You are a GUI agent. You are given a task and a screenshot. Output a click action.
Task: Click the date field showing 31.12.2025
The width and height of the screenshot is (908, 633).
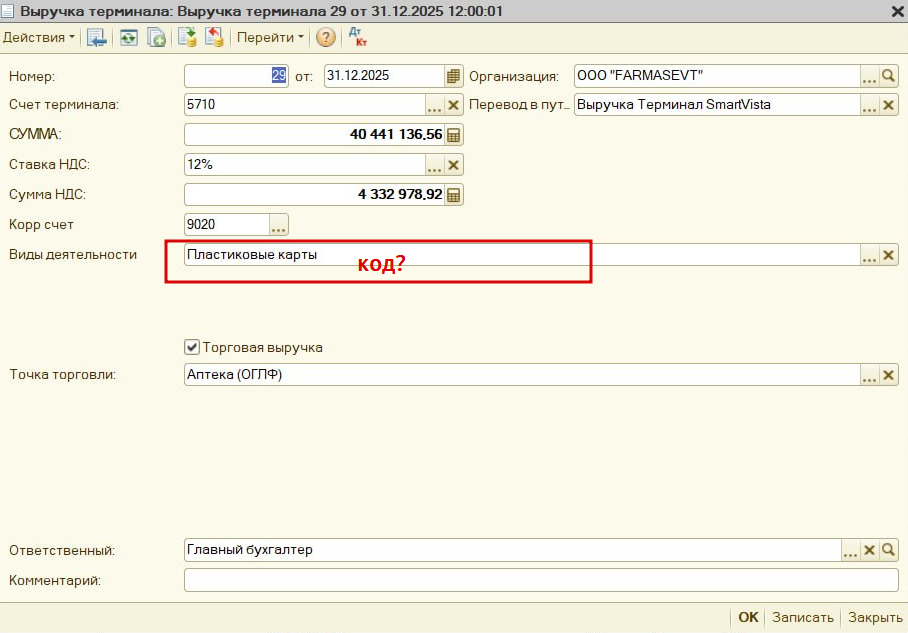[385, 76]
